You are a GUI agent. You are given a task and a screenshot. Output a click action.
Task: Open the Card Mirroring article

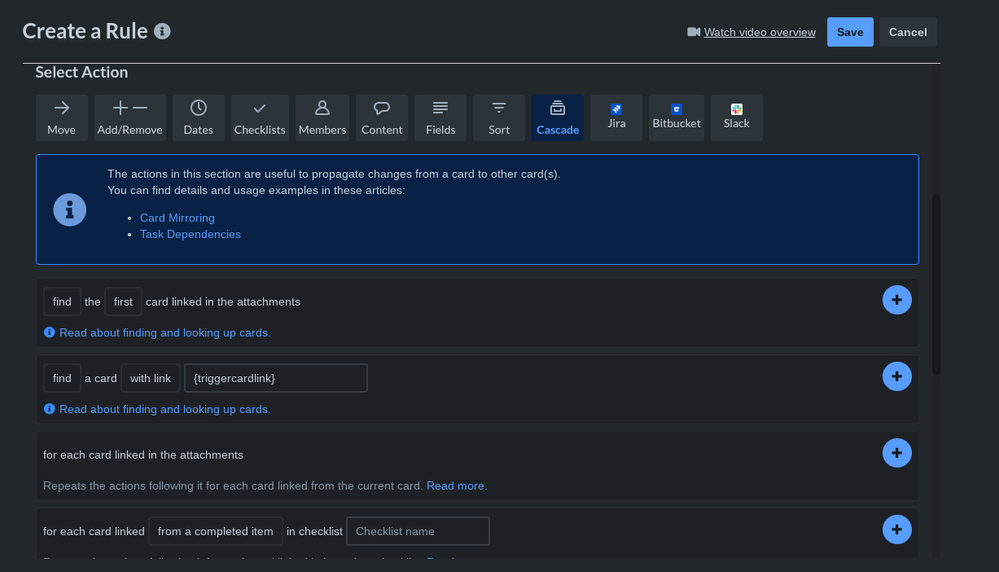(177, 218)
